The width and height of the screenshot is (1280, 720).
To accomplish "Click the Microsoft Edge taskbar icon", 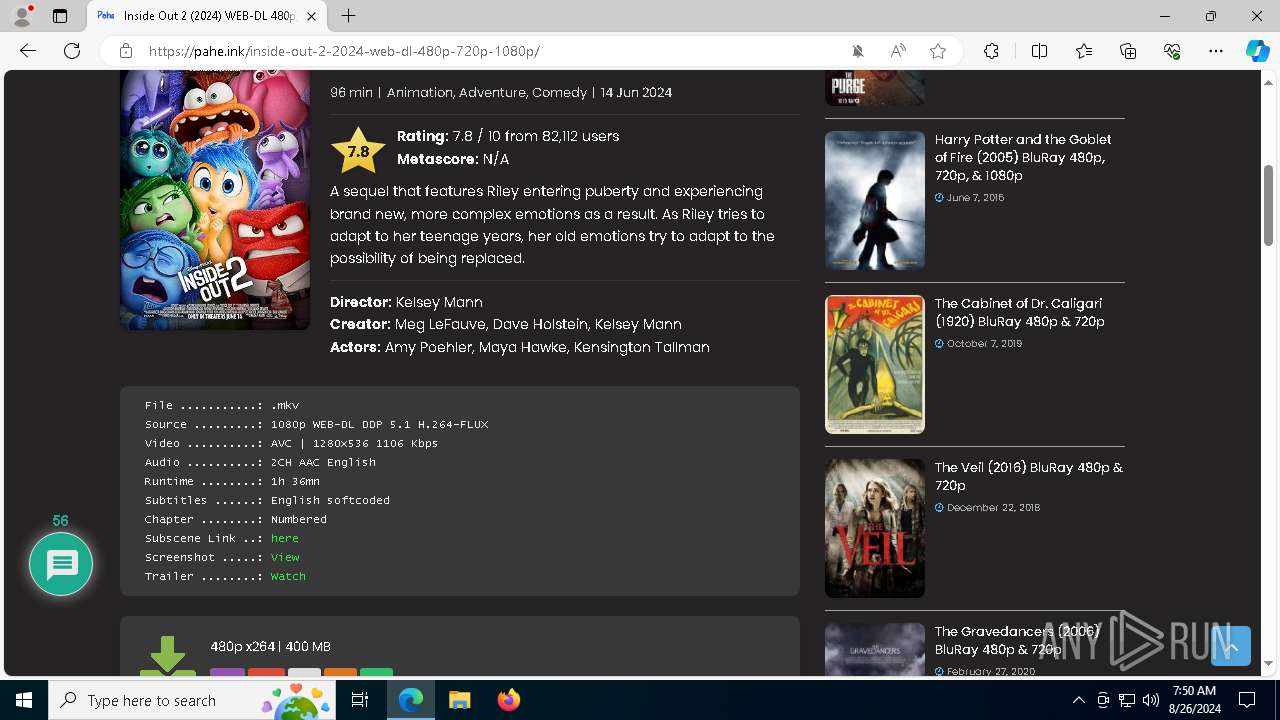I will (411, 700).
